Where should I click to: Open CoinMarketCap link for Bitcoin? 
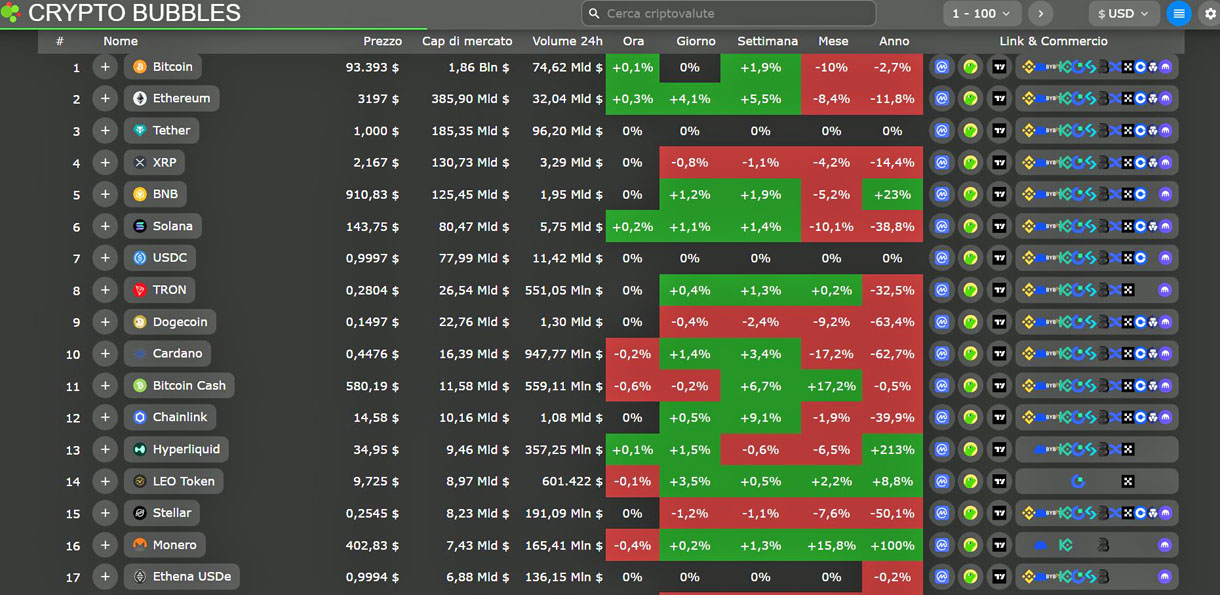click(x=941, y=67)
